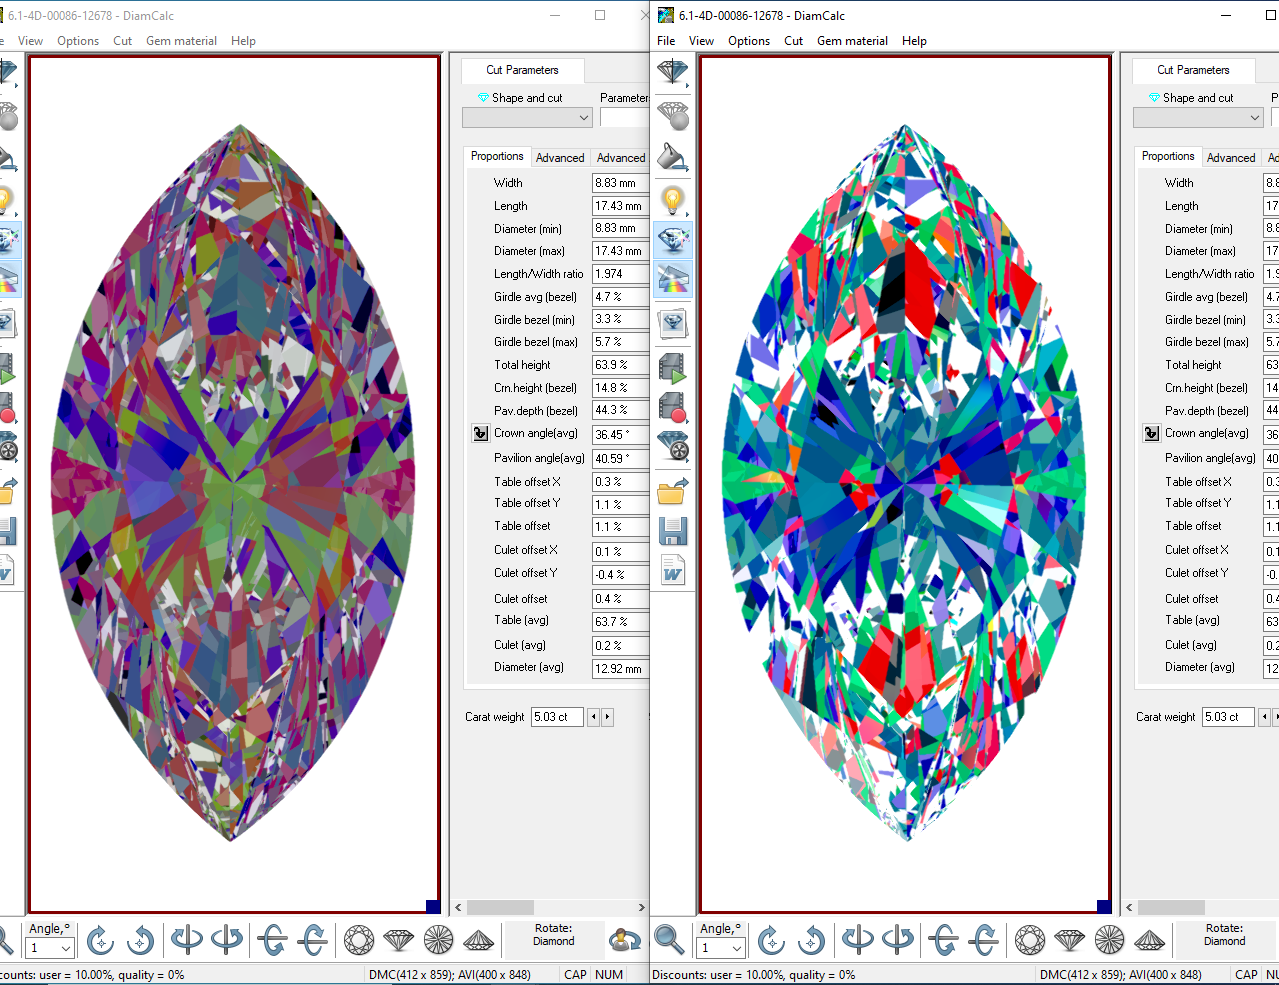Image resolution: width=1279 pixels, height=985 pixels.
Task: Open the Help menu in left window
Action: coord(243,41)
